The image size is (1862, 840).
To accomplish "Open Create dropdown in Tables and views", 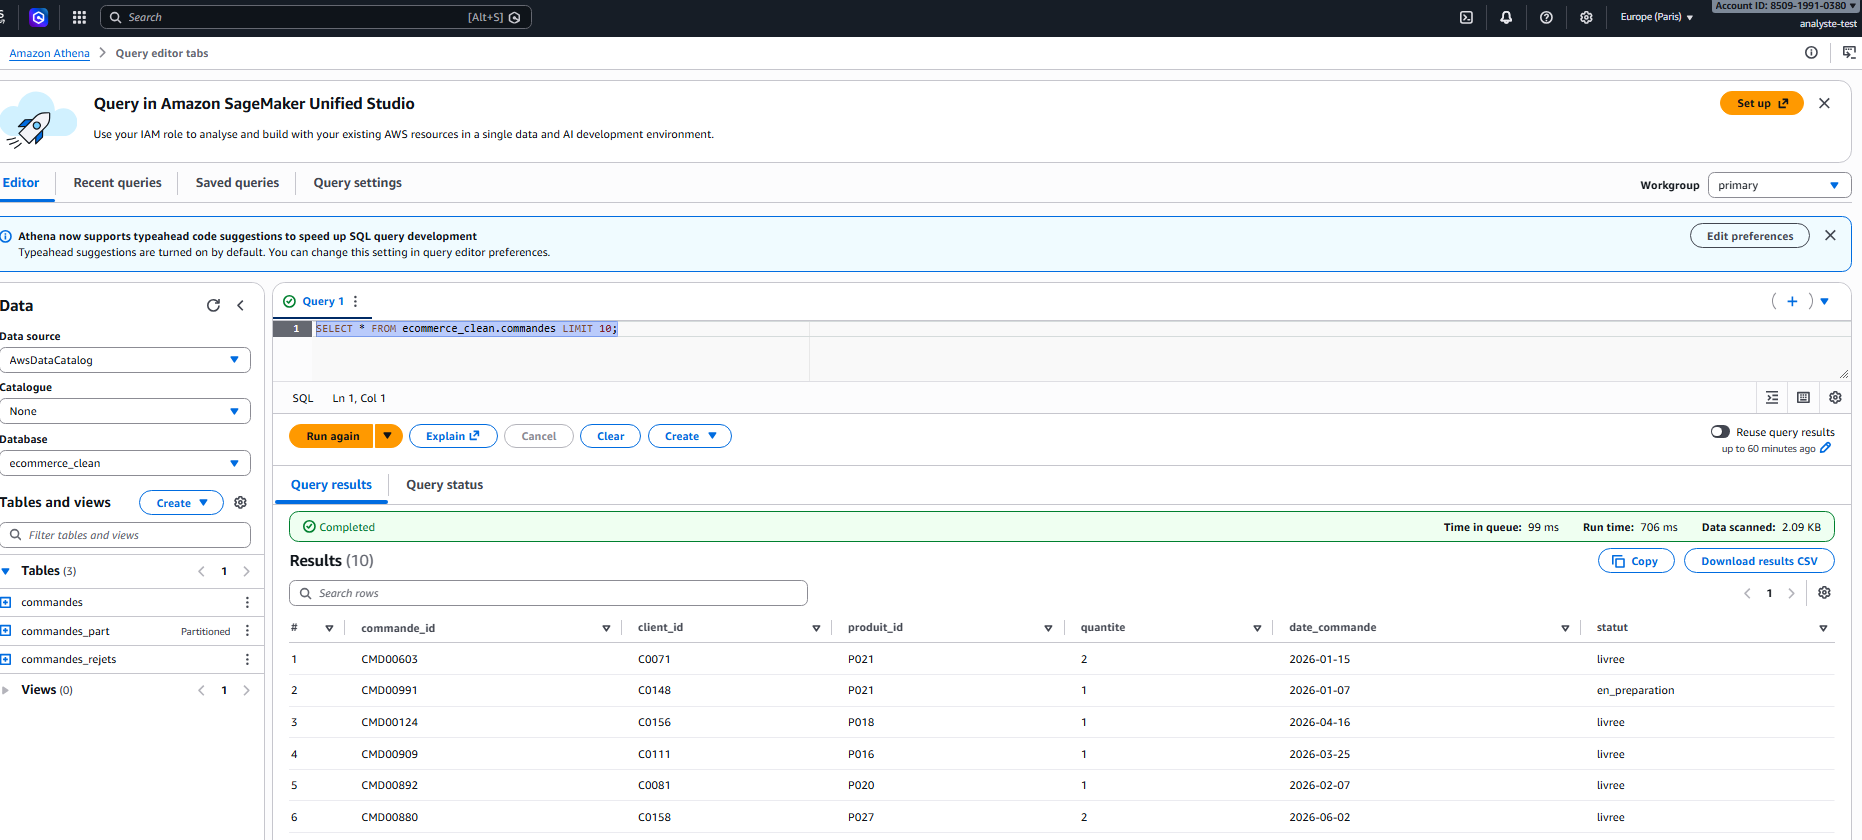I will click(x=181, y=503).
